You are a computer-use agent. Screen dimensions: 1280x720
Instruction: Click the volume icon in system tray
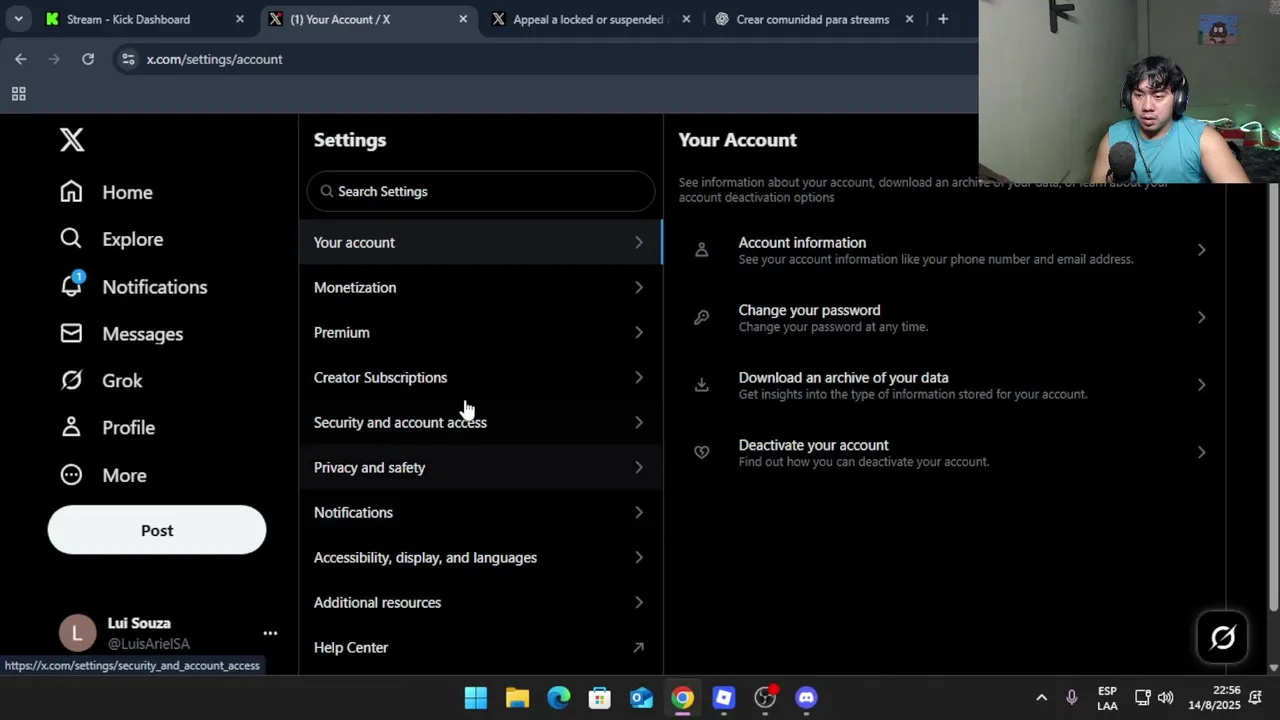pyautogui.click(x=1165, y=698)
